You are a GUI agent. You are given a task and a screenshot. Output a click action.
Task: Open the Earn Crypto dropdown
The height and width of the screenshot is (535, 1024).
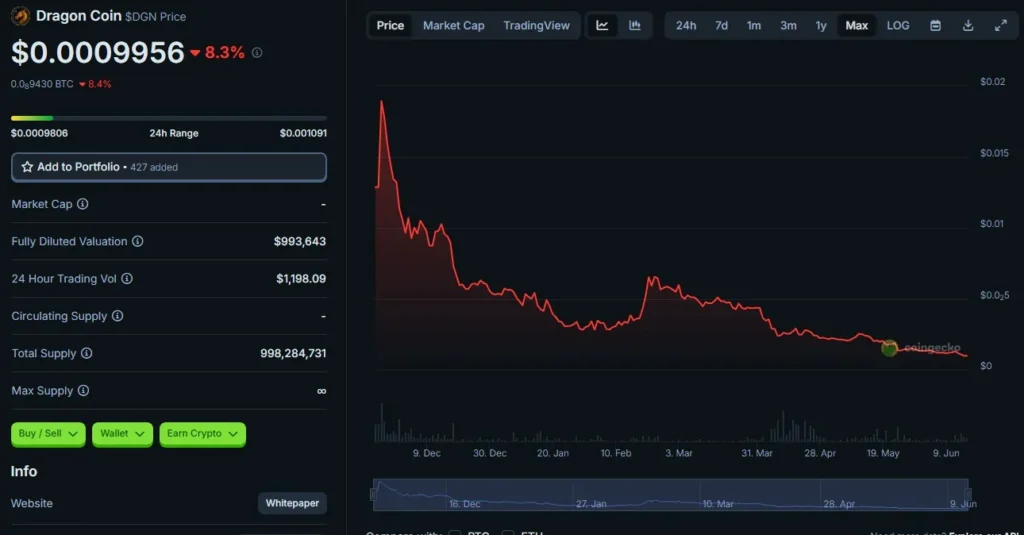202,434
